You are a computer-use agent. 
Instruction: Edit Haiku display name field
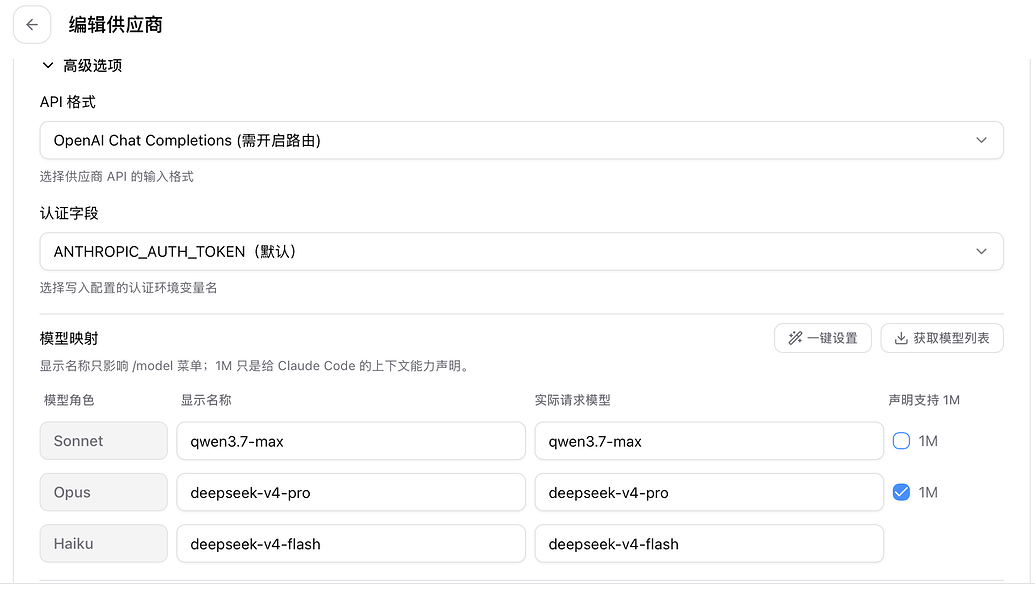[351, 544]
